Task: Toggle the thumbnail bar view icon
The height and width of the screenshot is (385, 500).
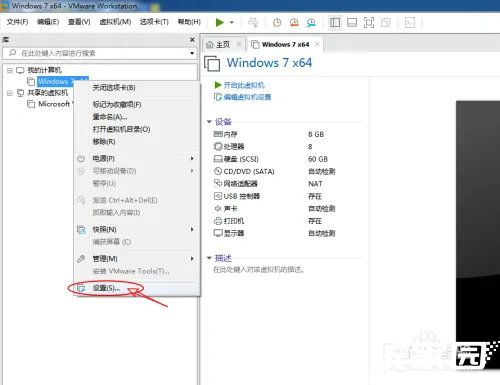Action: (x=352, y=22)
